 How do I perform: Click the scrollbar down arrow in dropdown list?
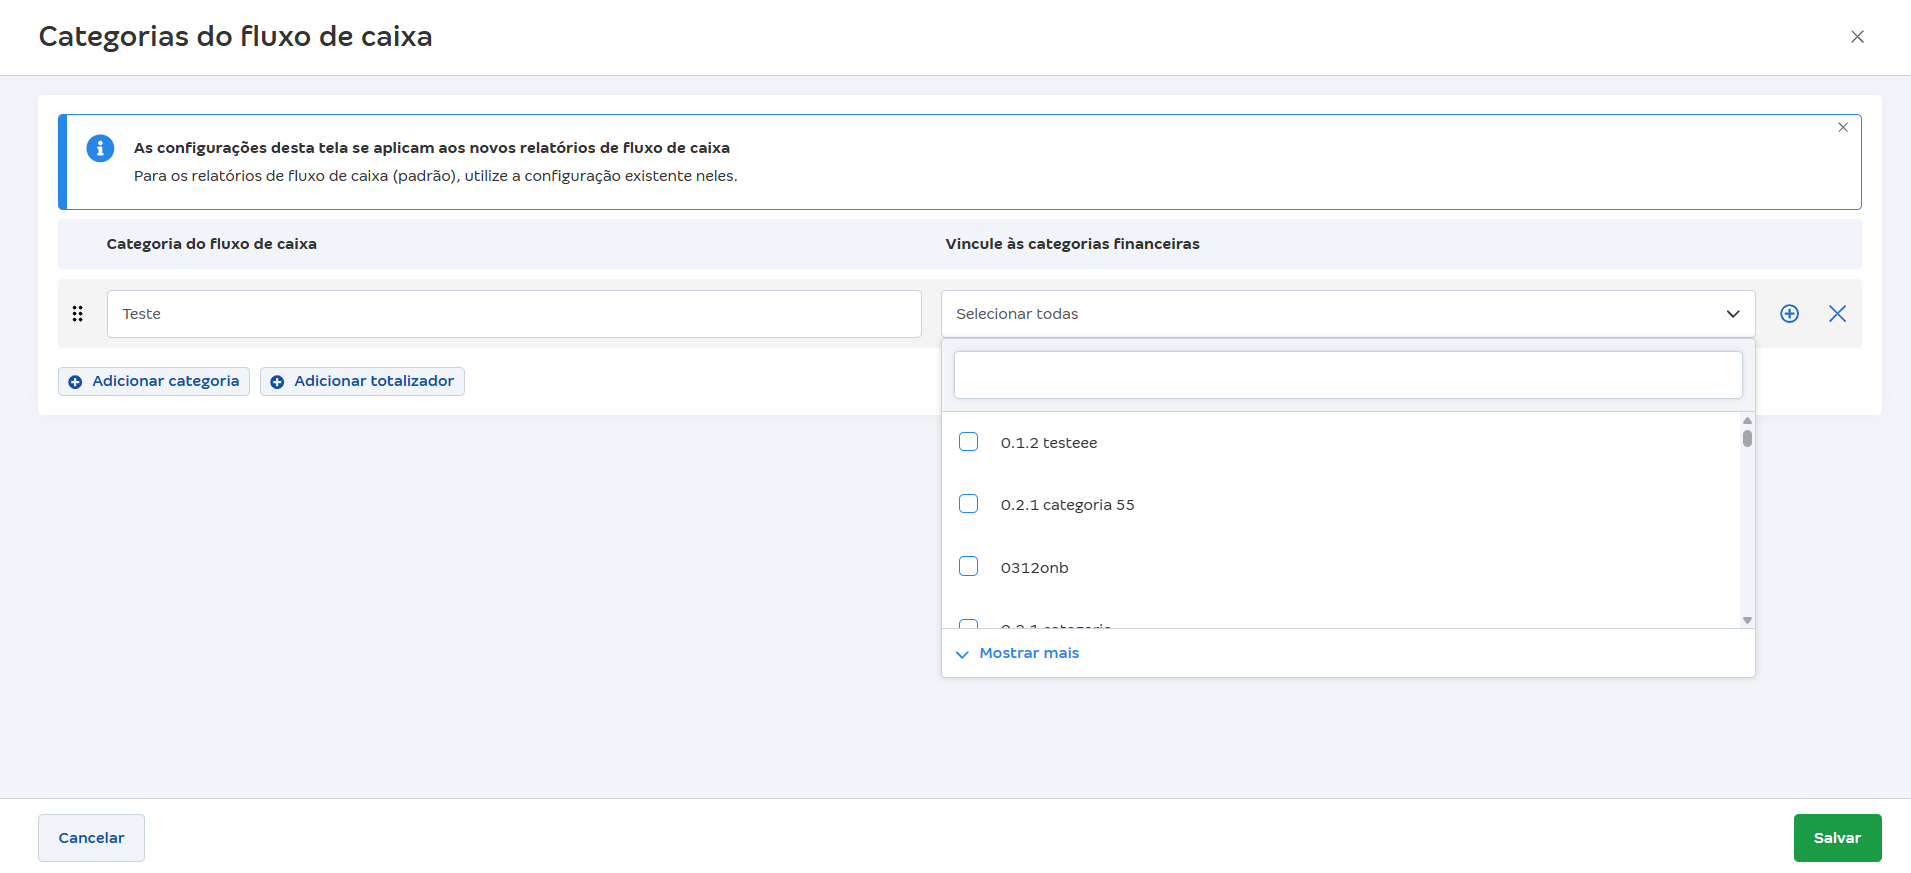pos(1747,620)
